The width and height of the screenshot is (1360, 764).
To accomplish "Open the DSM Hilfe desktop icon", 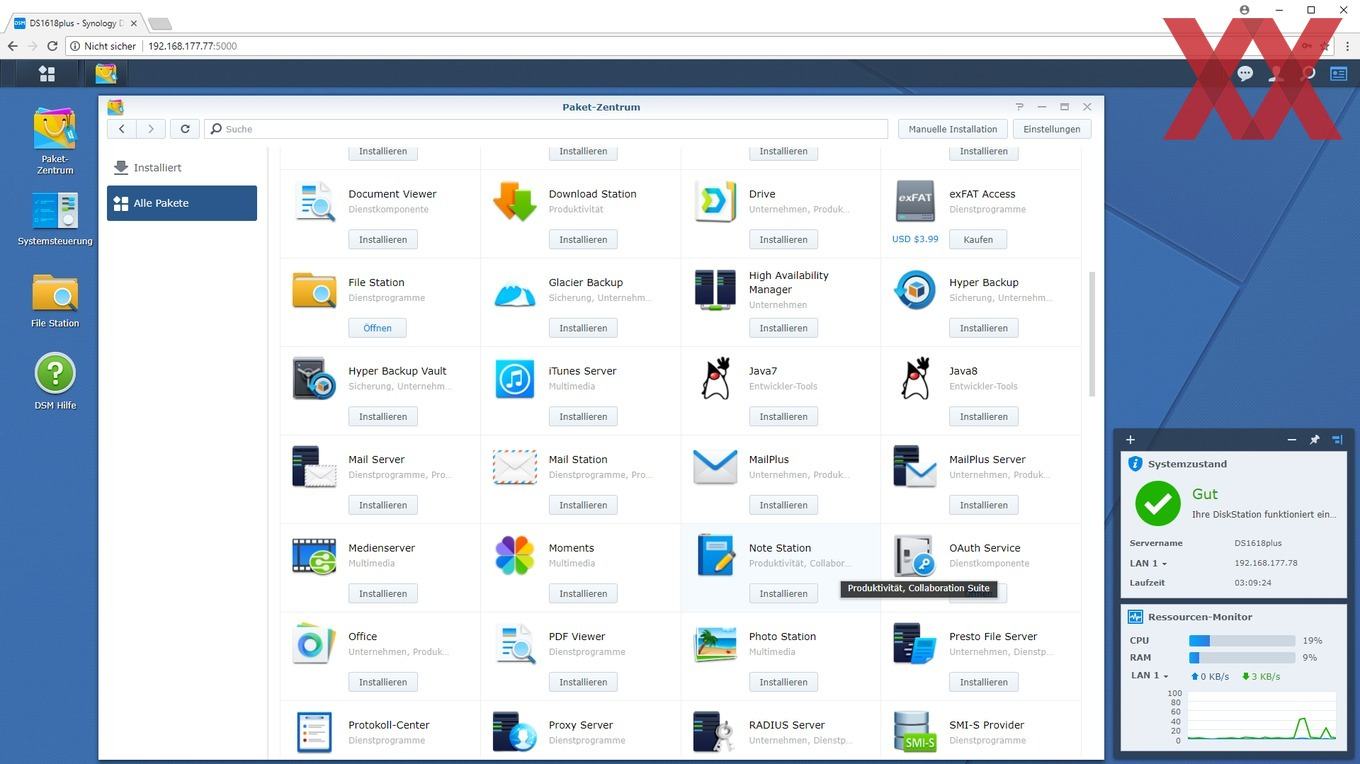I will tap(55, 382).
